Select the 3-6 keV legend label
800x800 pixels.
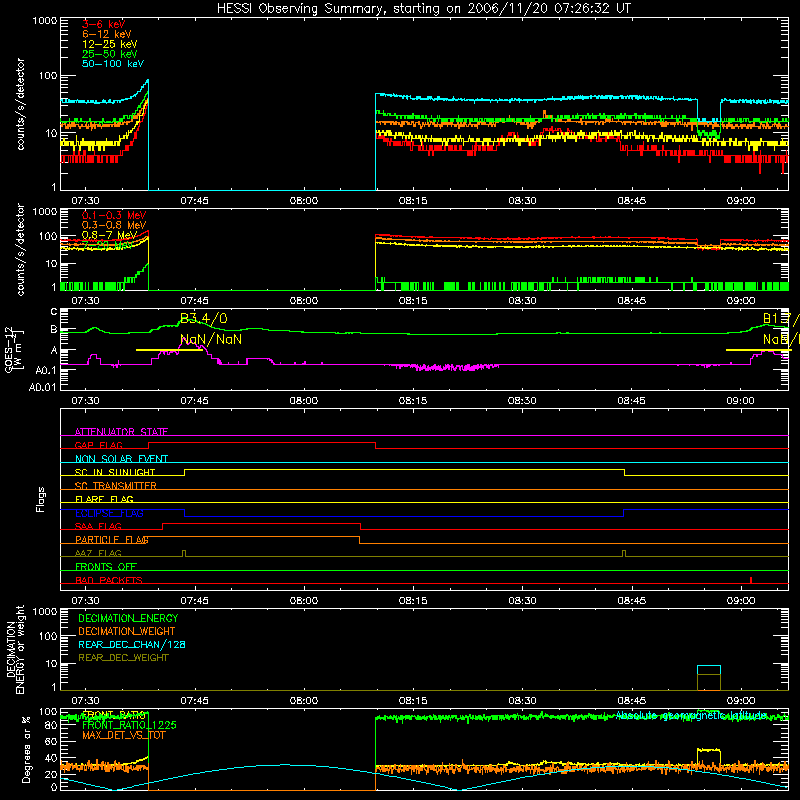point(103,24)
